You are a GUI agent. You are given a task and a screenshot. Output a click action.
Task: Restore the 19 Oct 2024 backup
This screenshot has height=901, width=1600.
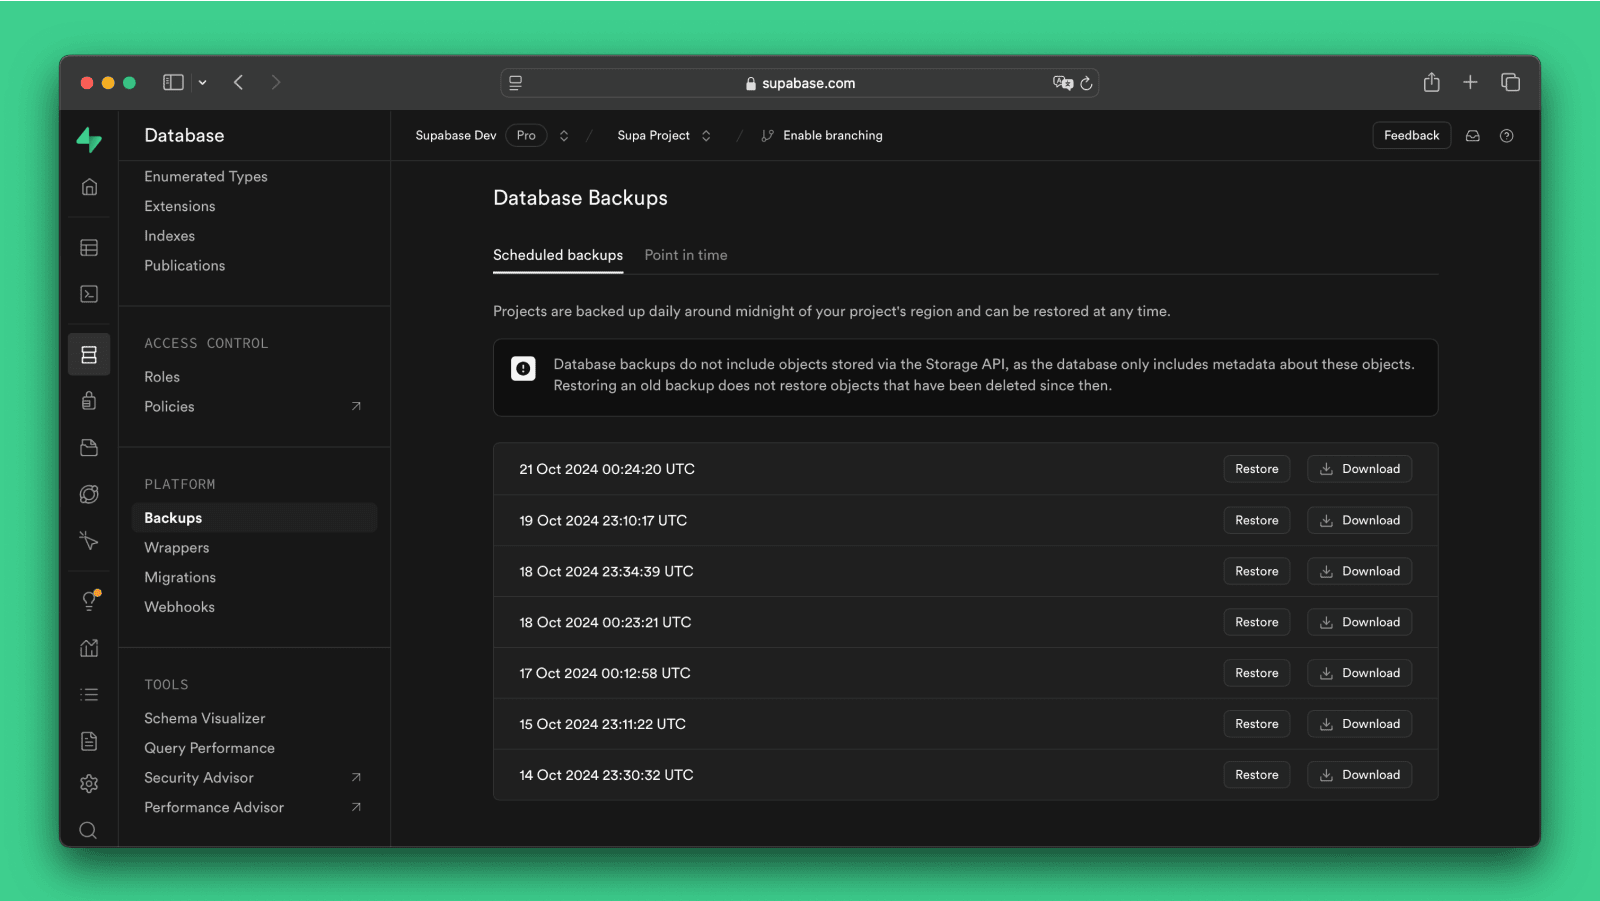pos(1257,520)
